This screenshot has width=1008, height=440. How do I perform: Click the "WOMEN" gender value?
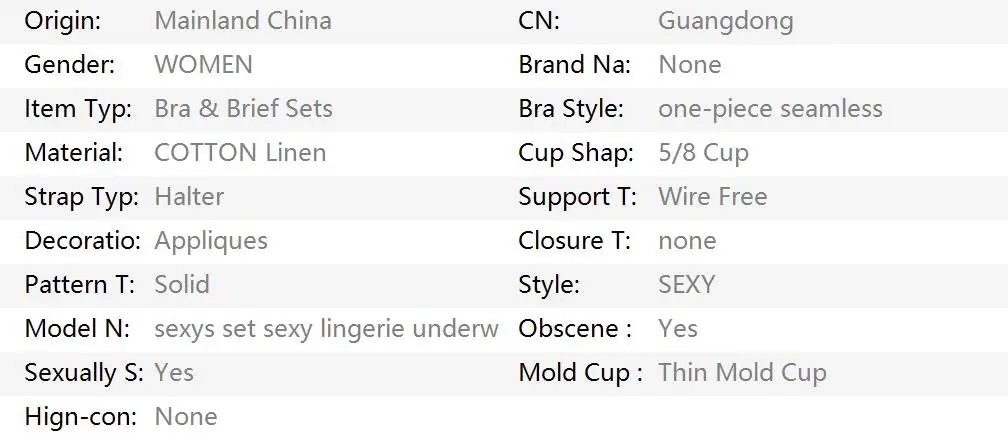pos(203,65)
